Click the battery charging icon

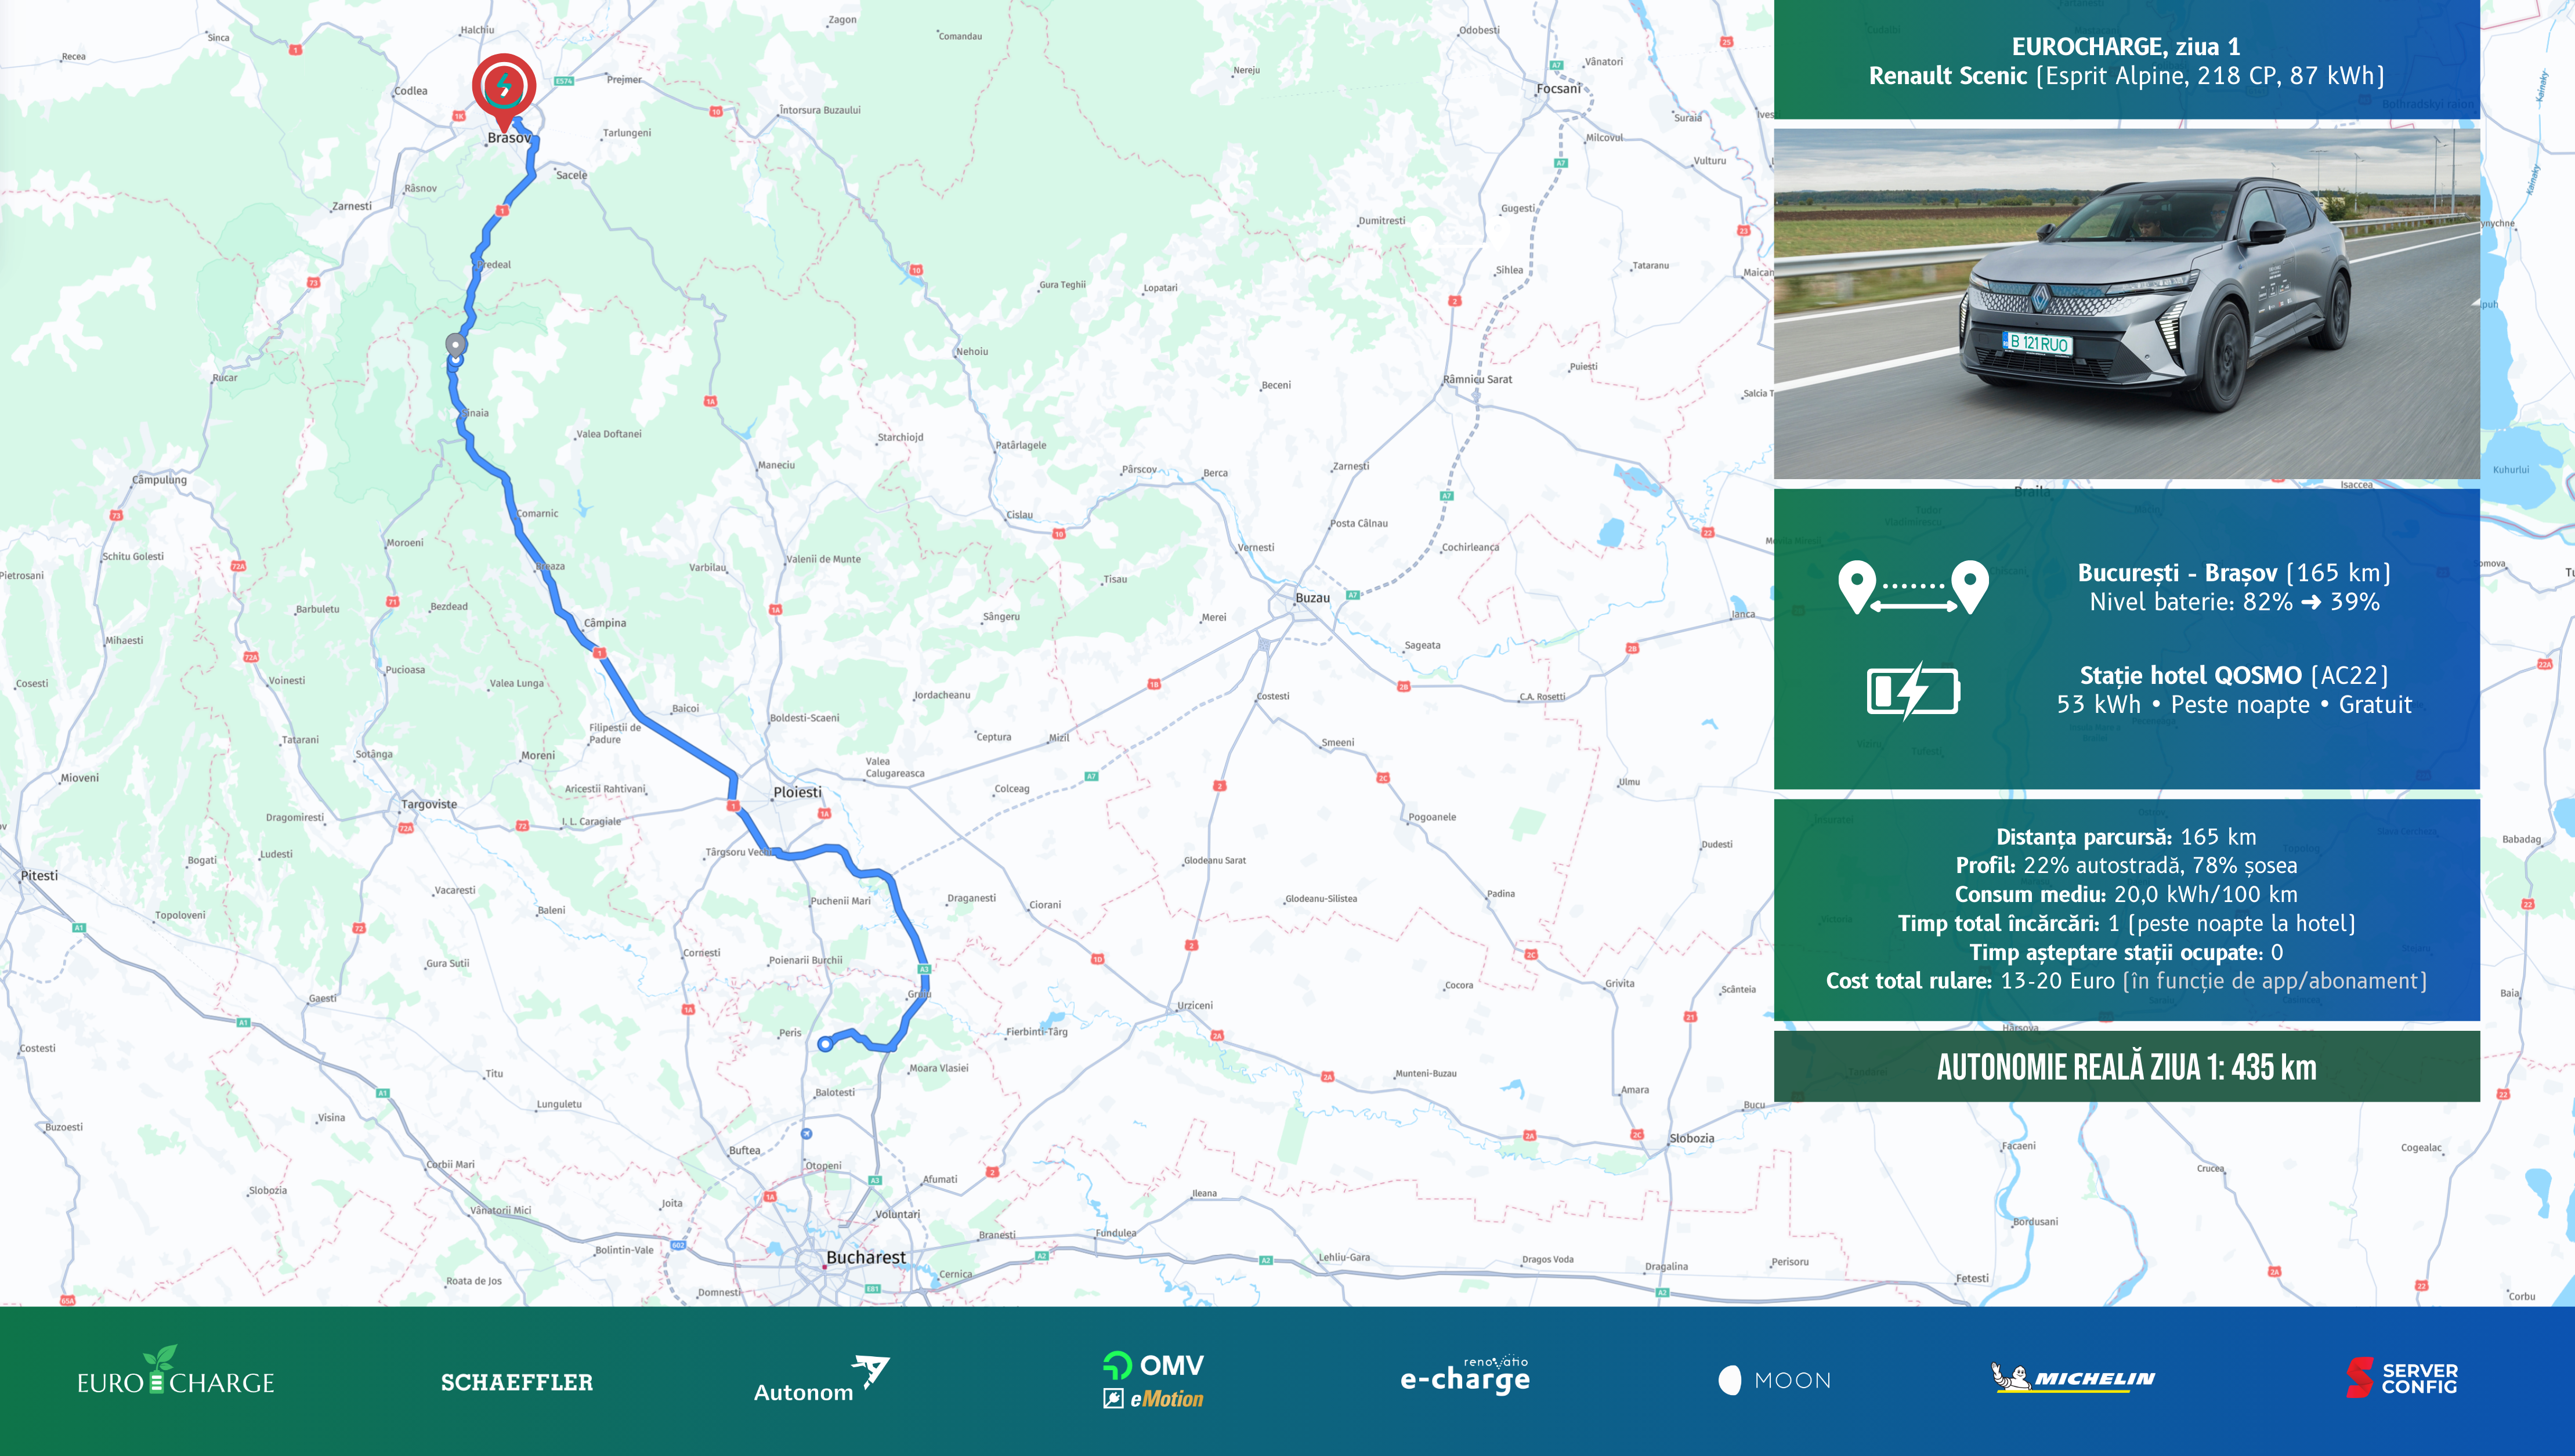click(x=1913, y=691)
